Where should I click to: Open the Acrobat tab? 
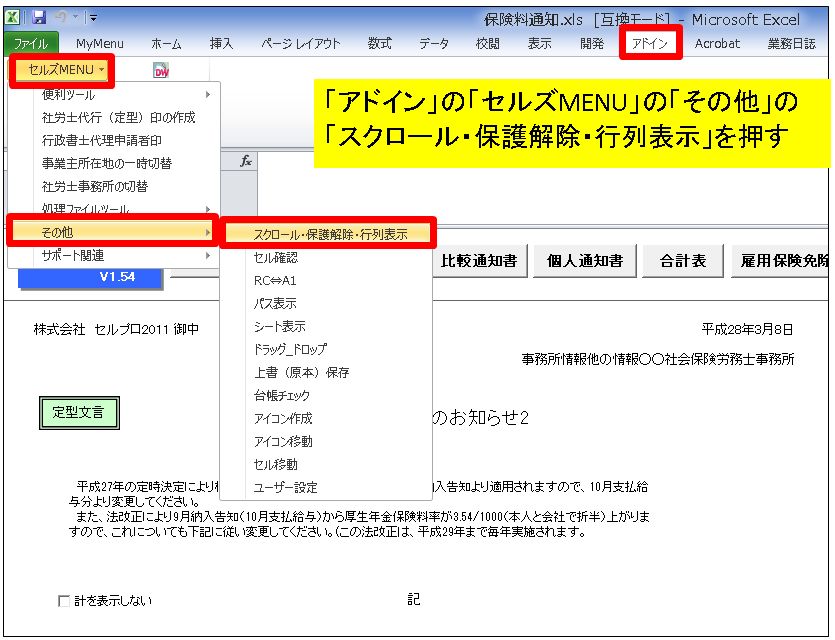click(717, 44)
